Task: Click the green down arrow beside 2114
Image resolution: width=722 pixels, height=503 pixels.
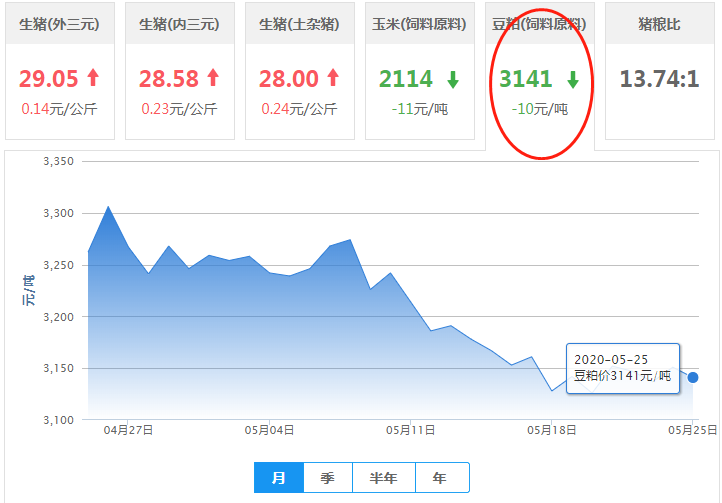Action: [453, 80]
